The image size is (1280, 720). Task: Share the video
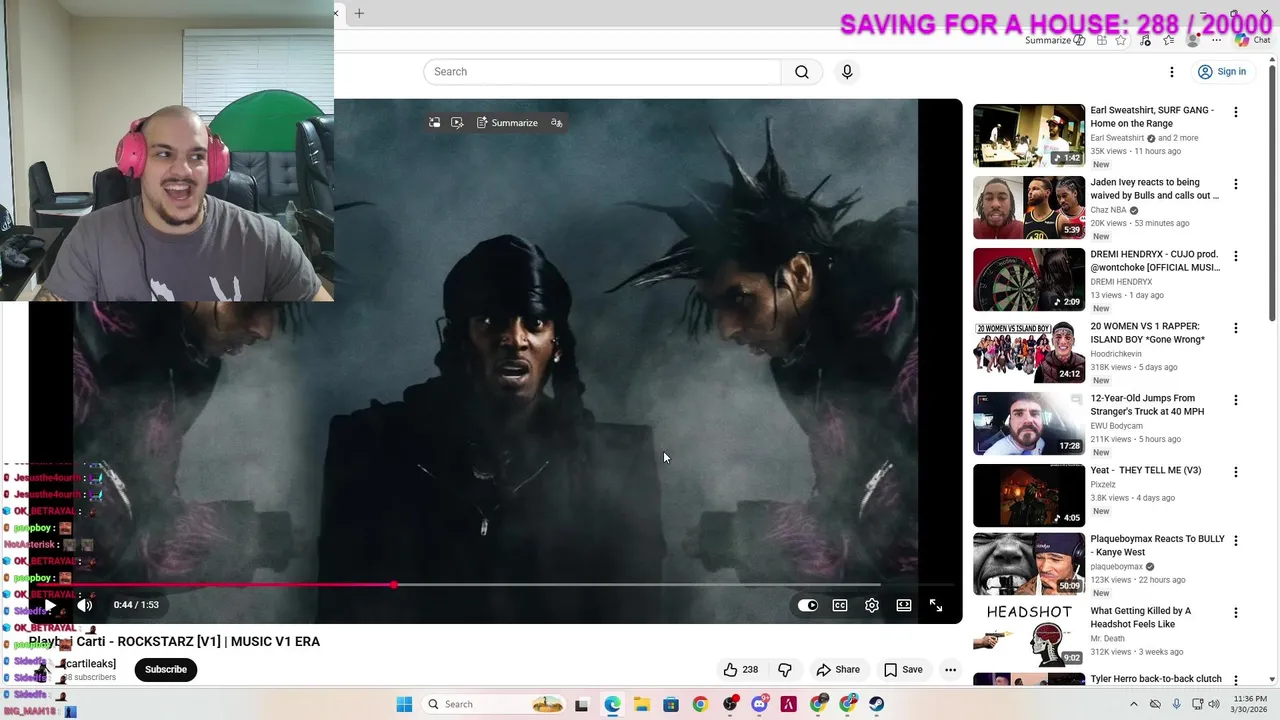tap(838, 670)
